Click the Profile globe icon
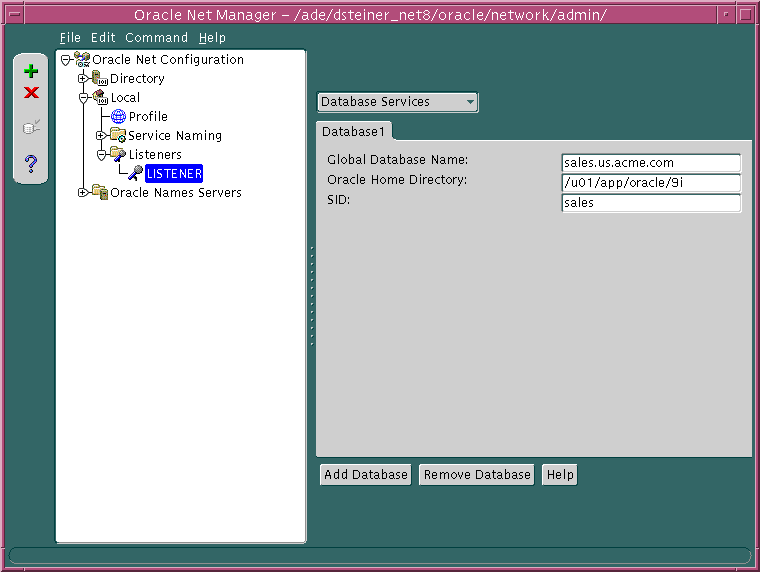 point(118,116)
